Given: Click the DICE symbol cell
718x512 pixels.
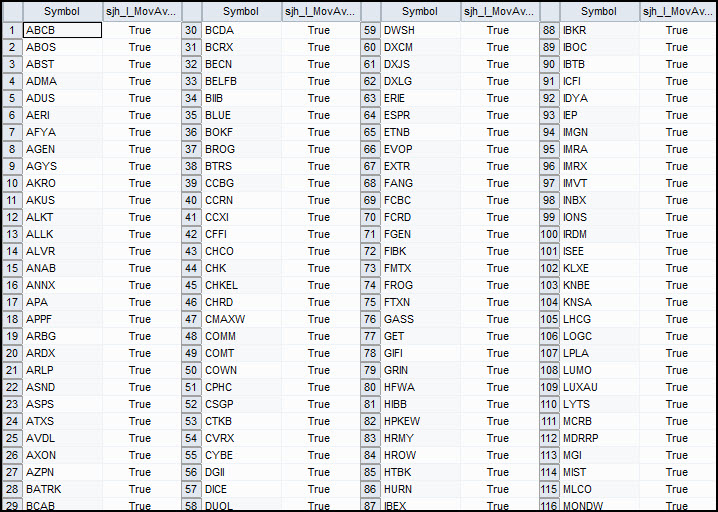Looking at the screenshot, I should click(x=241, y=489).
